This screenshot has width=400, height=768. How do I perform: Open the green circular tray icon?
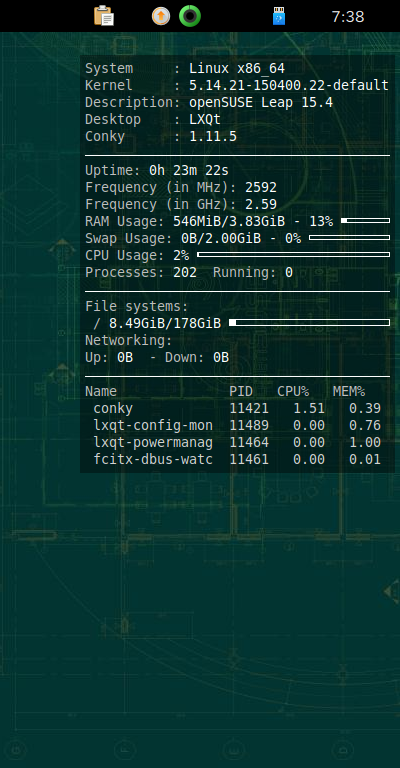(x=190, y=16)
